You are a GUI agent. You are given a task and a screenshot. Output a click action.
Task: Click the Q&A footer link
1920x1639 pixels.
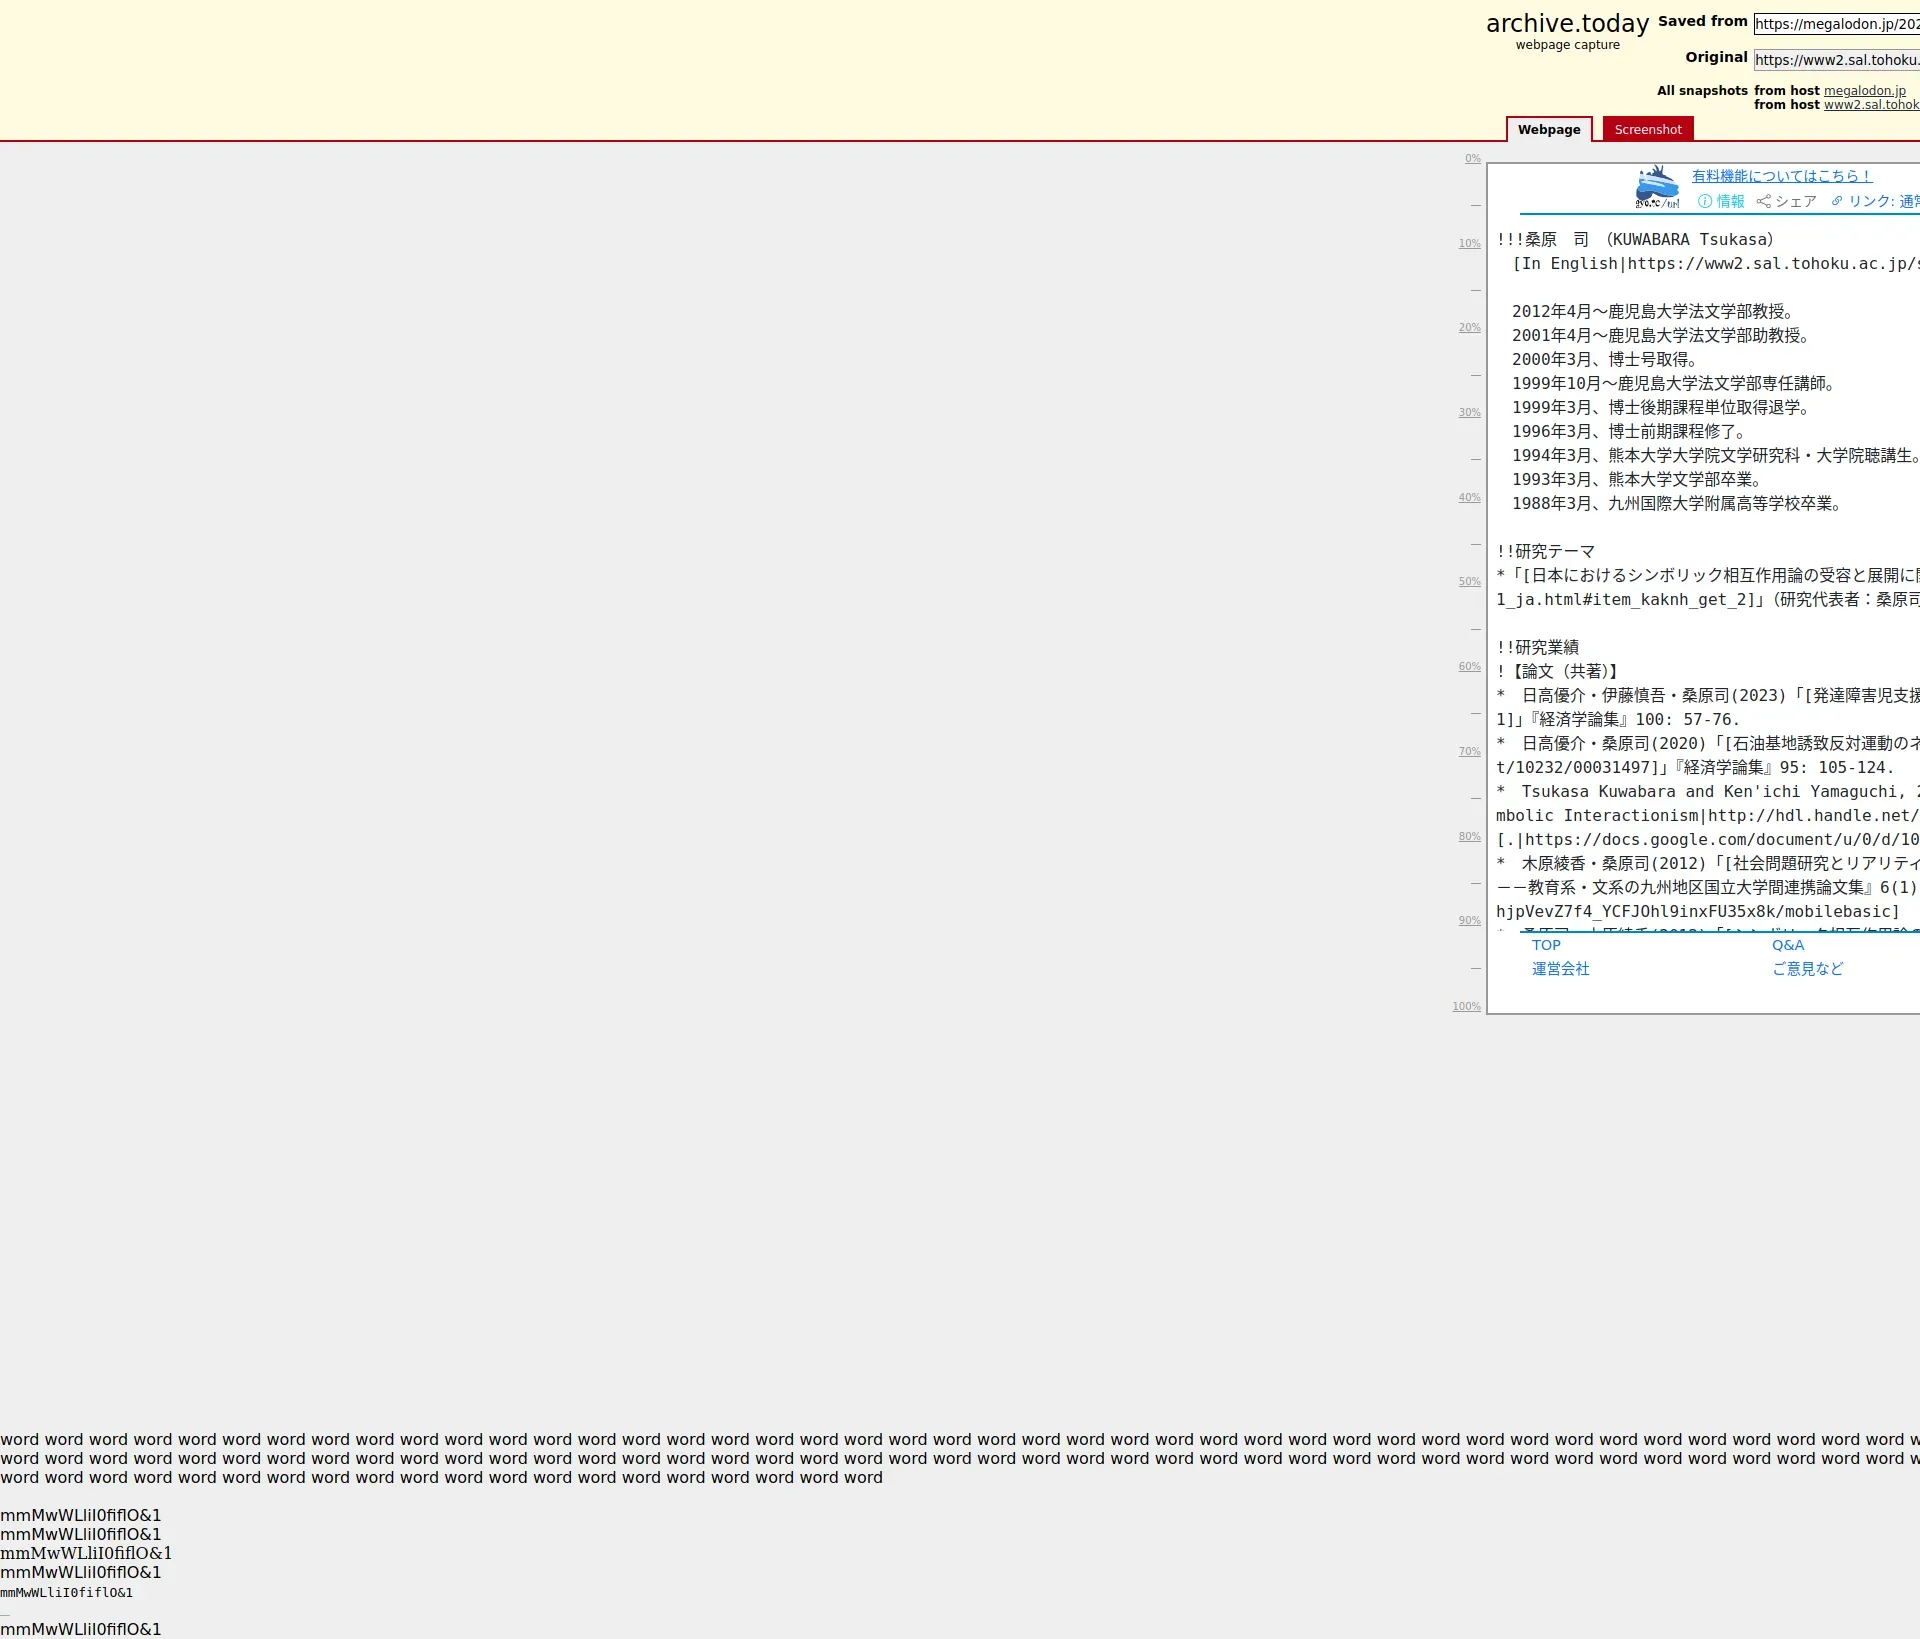click(x=1788, y=945)
